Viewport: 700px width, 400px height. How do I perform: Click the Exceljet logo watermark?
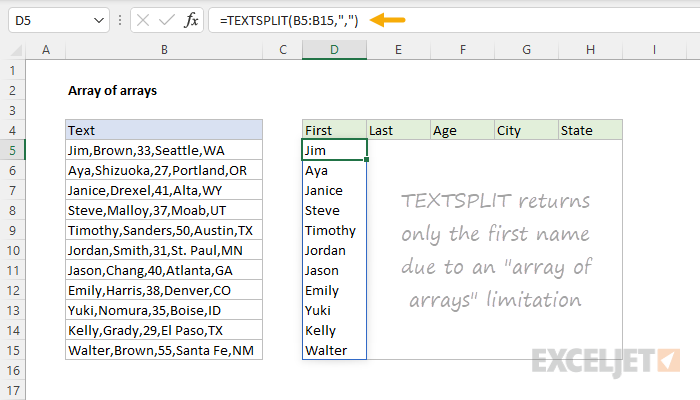(606, 361)
